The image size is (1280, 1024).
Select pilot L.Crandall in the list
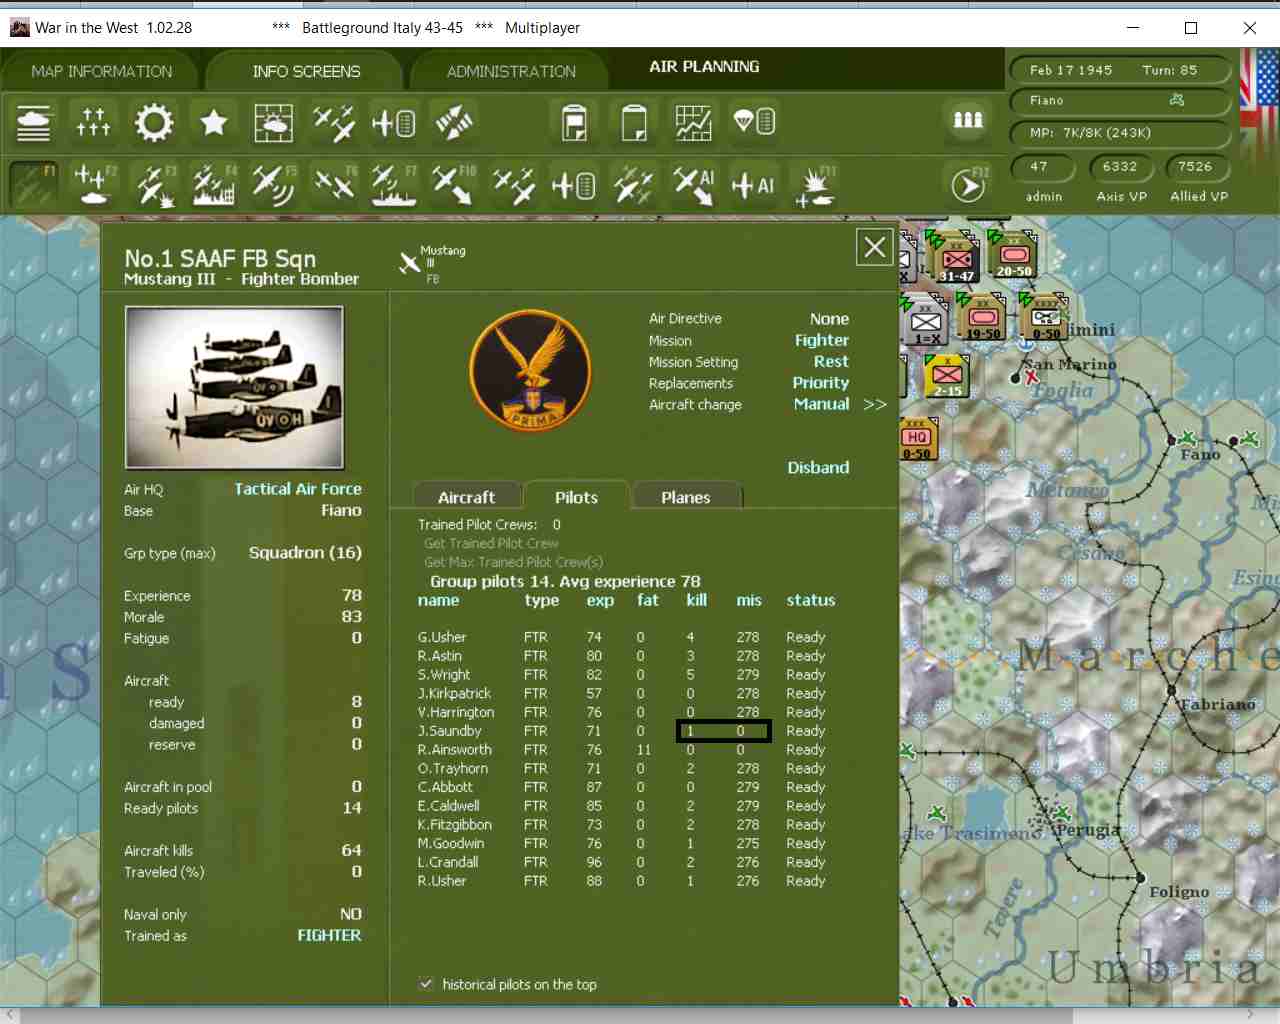622,862
